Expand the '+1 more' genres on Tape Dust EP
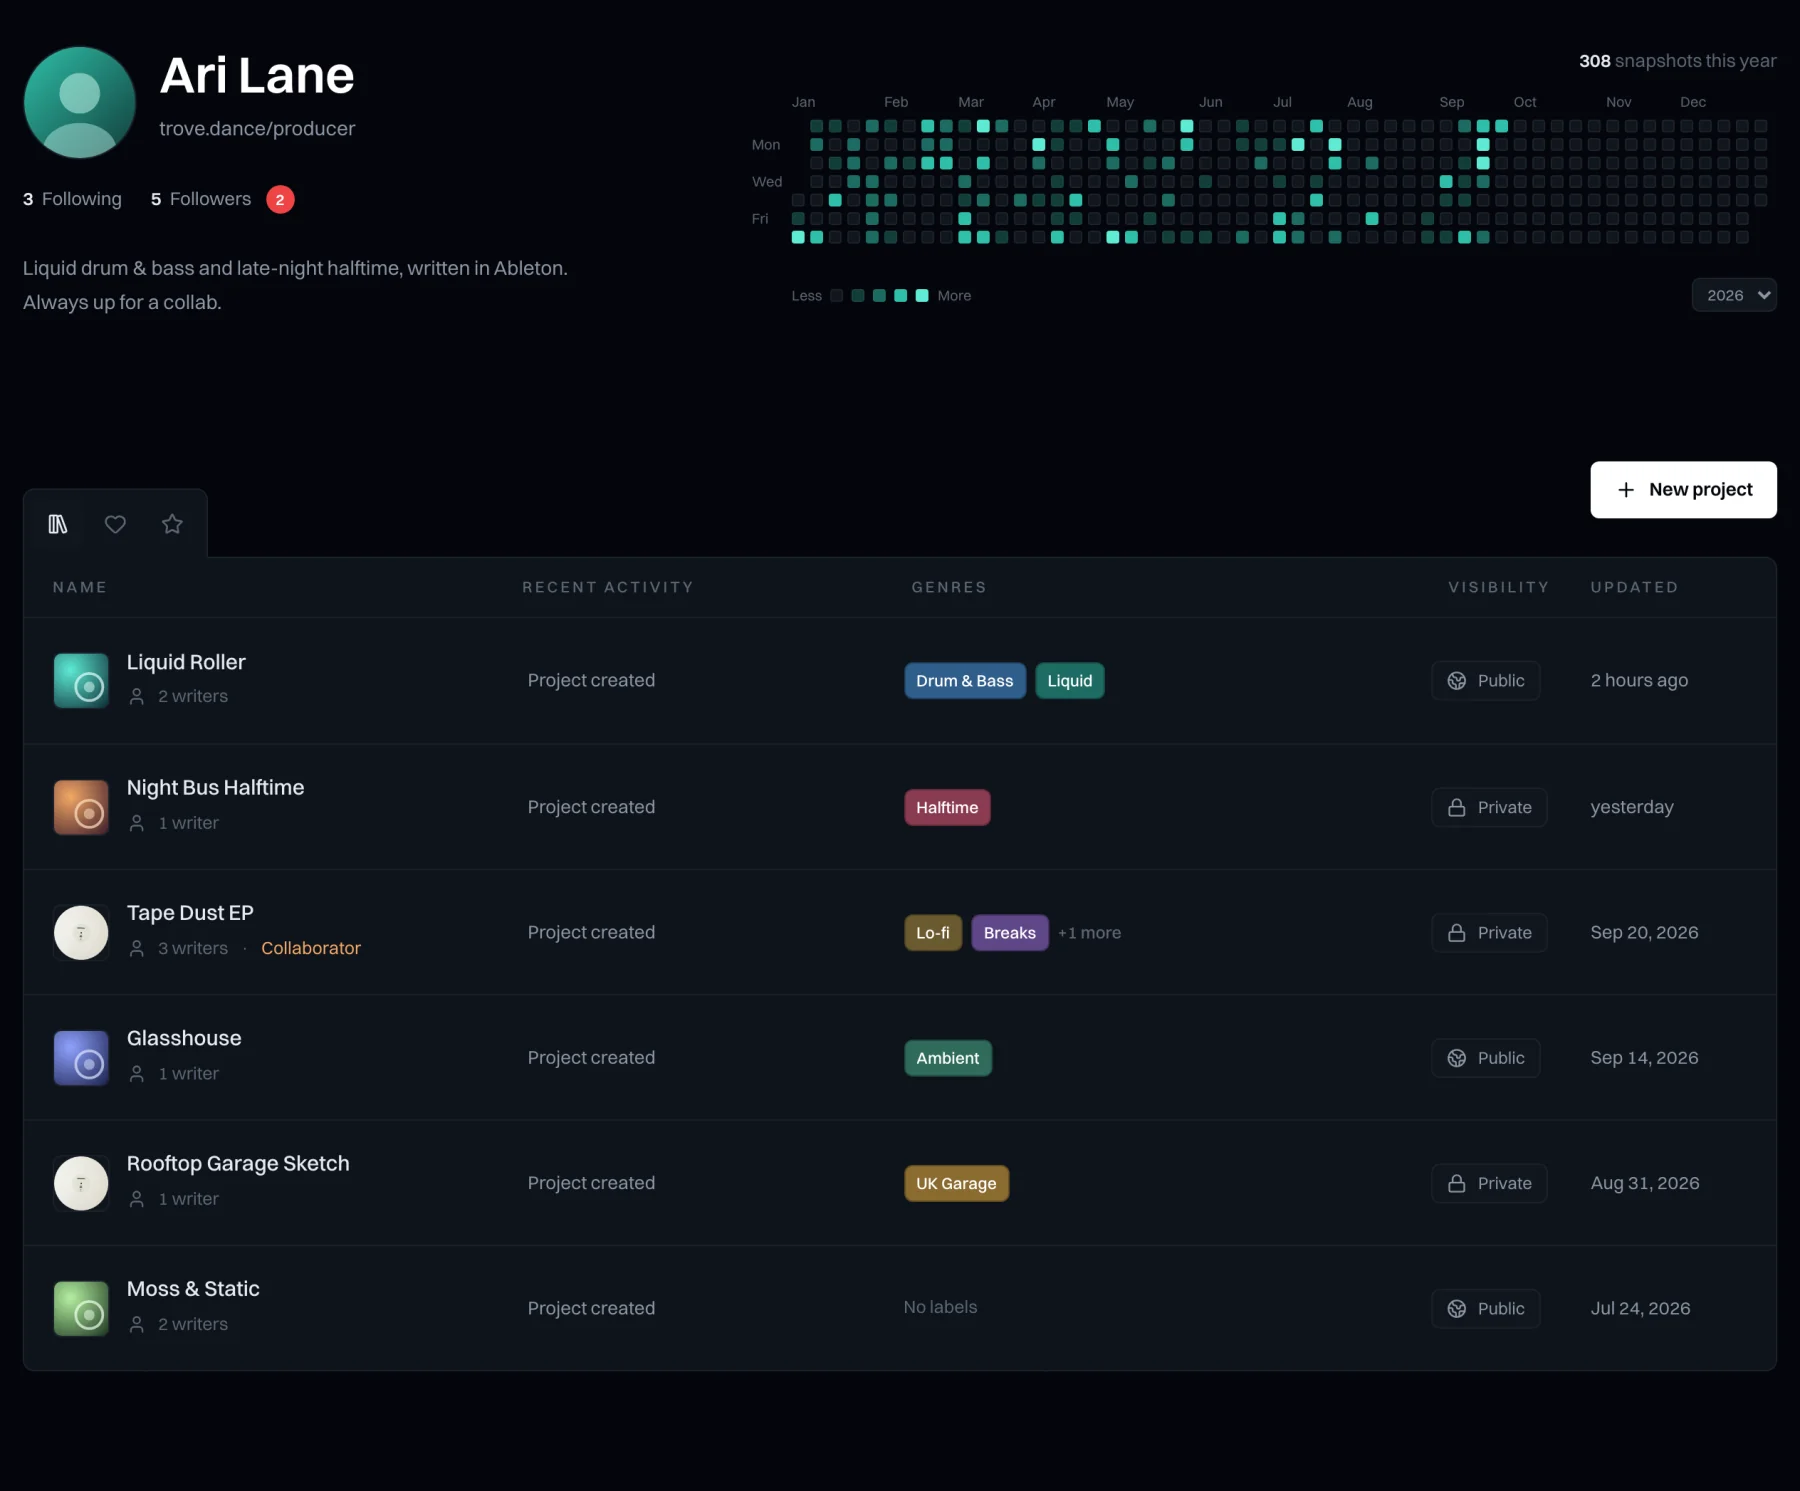The height and width of the screenshot is (1491, 1800). [1089, 933]
